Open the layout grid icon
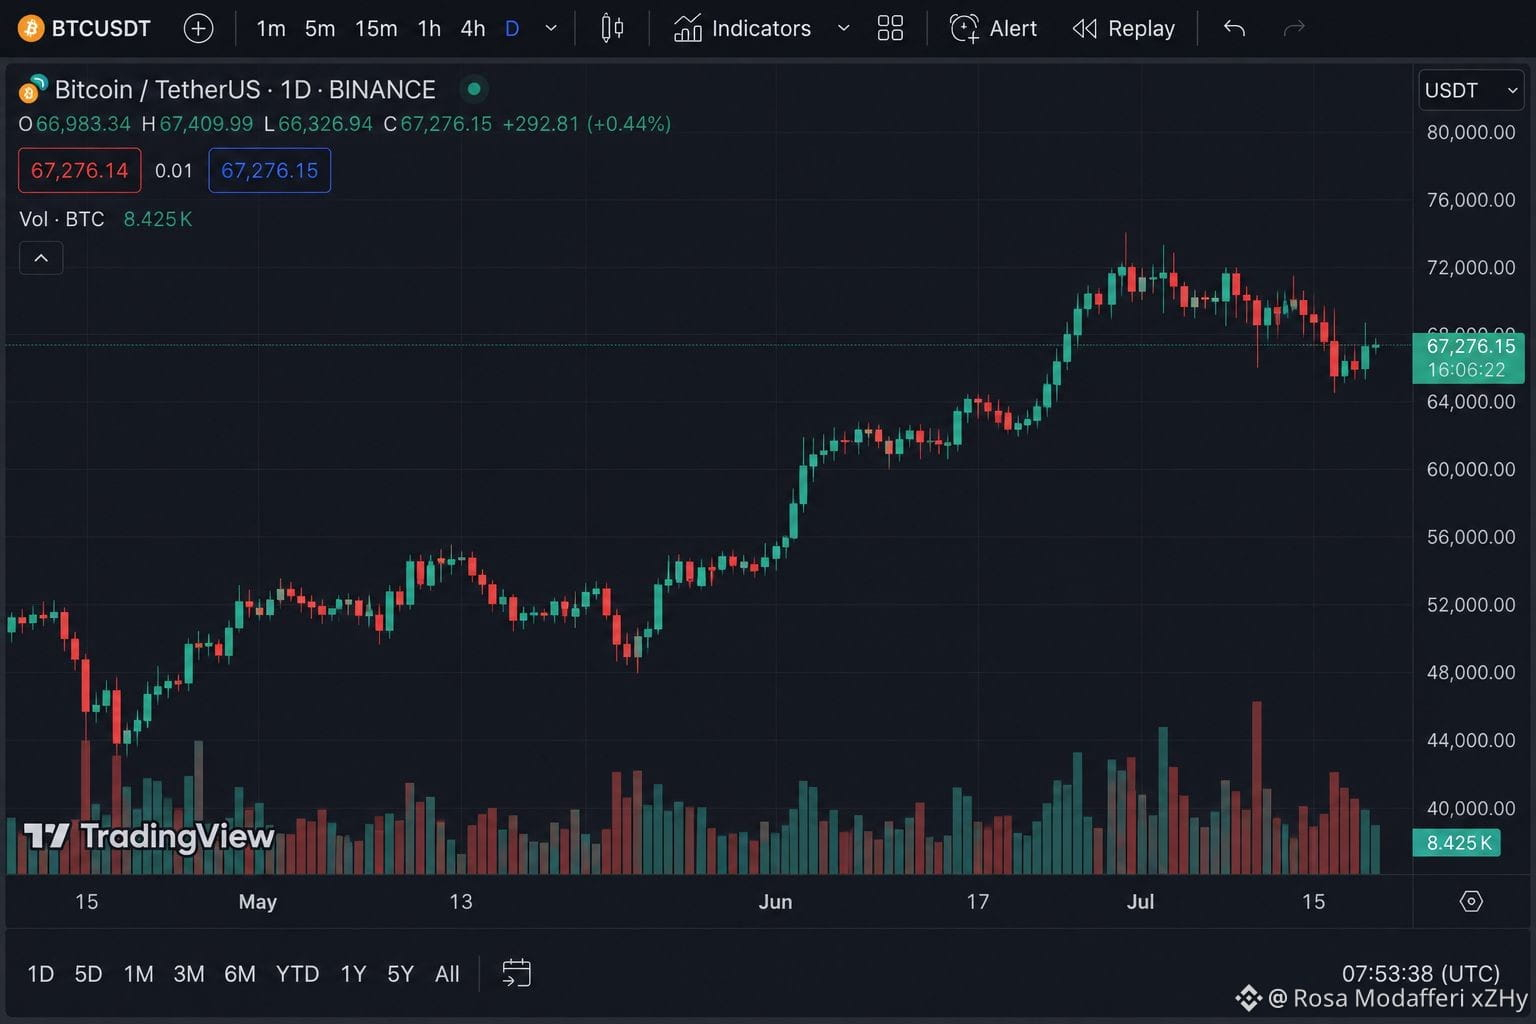 [x=890, y=28]
